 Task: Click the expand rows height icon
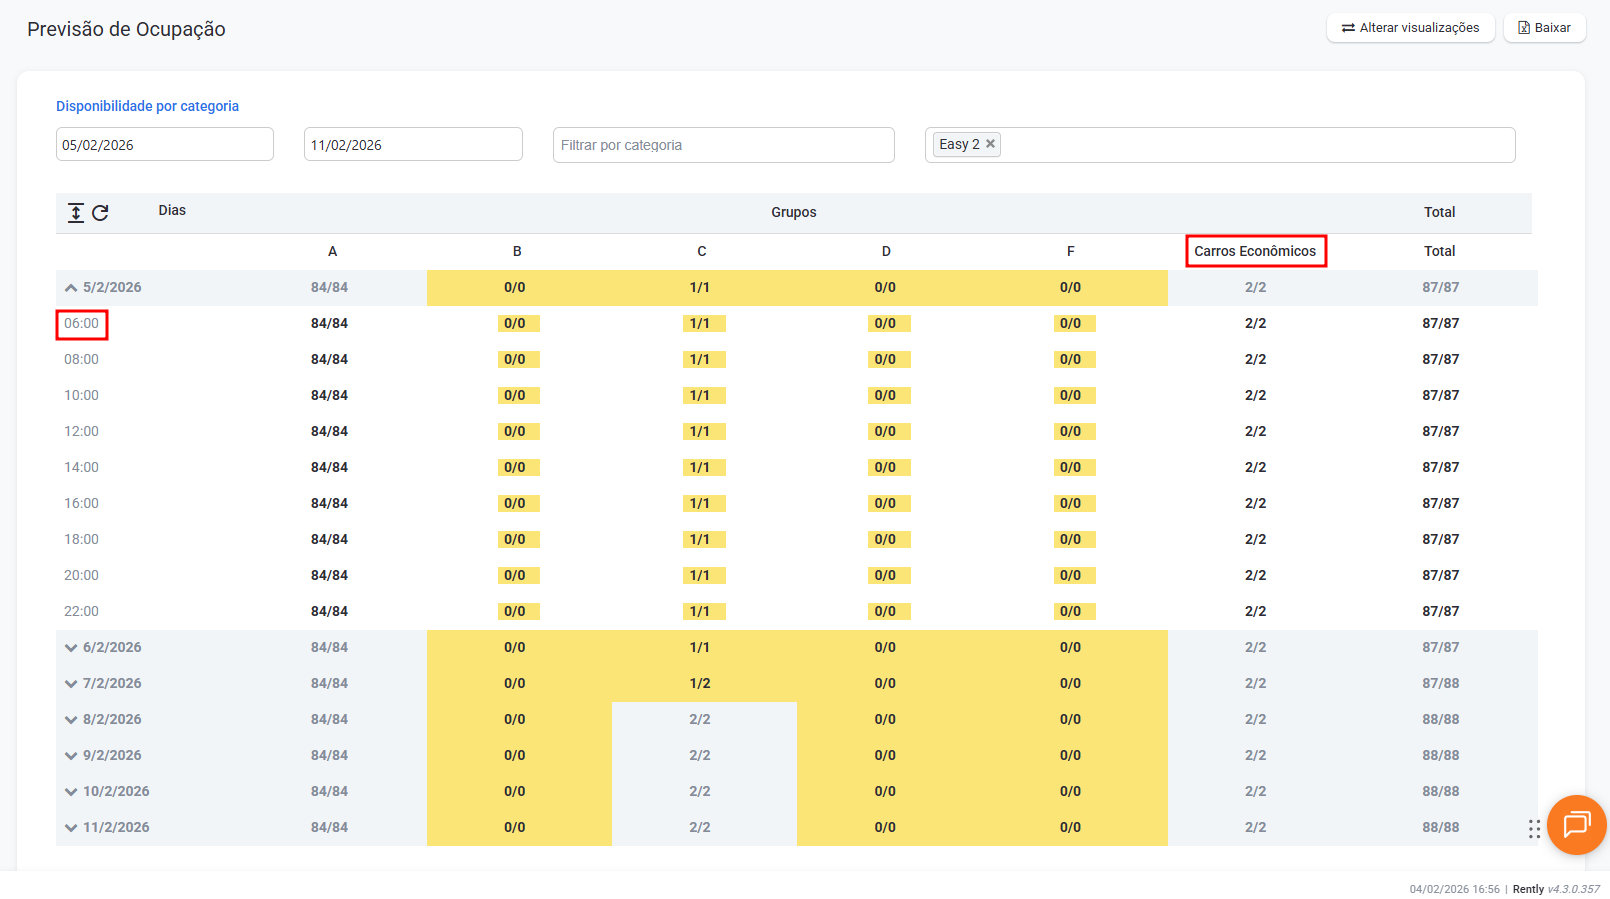[76, 212]
